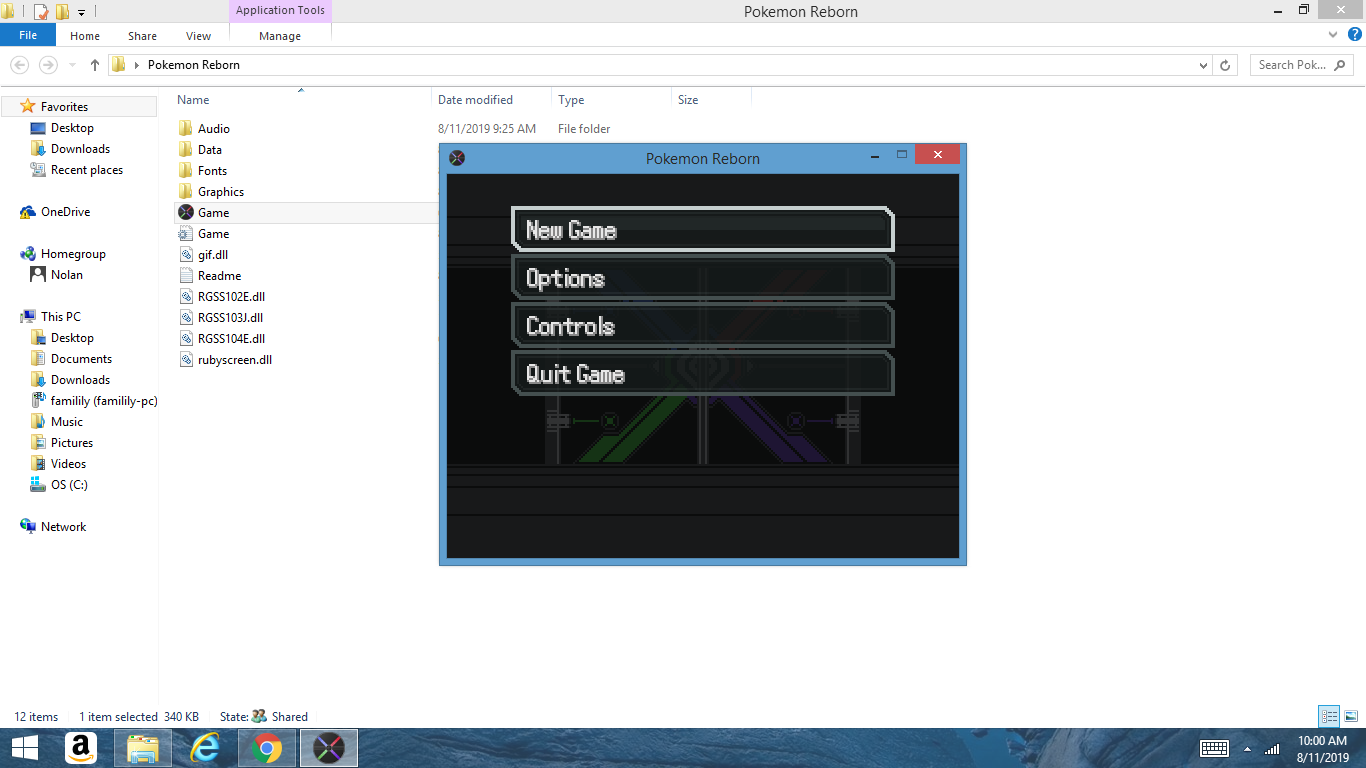Viewport: 1366px width, 768px height.
Task: Open the on-screen keyboard from the system tray
Action: pos(1214,748)
